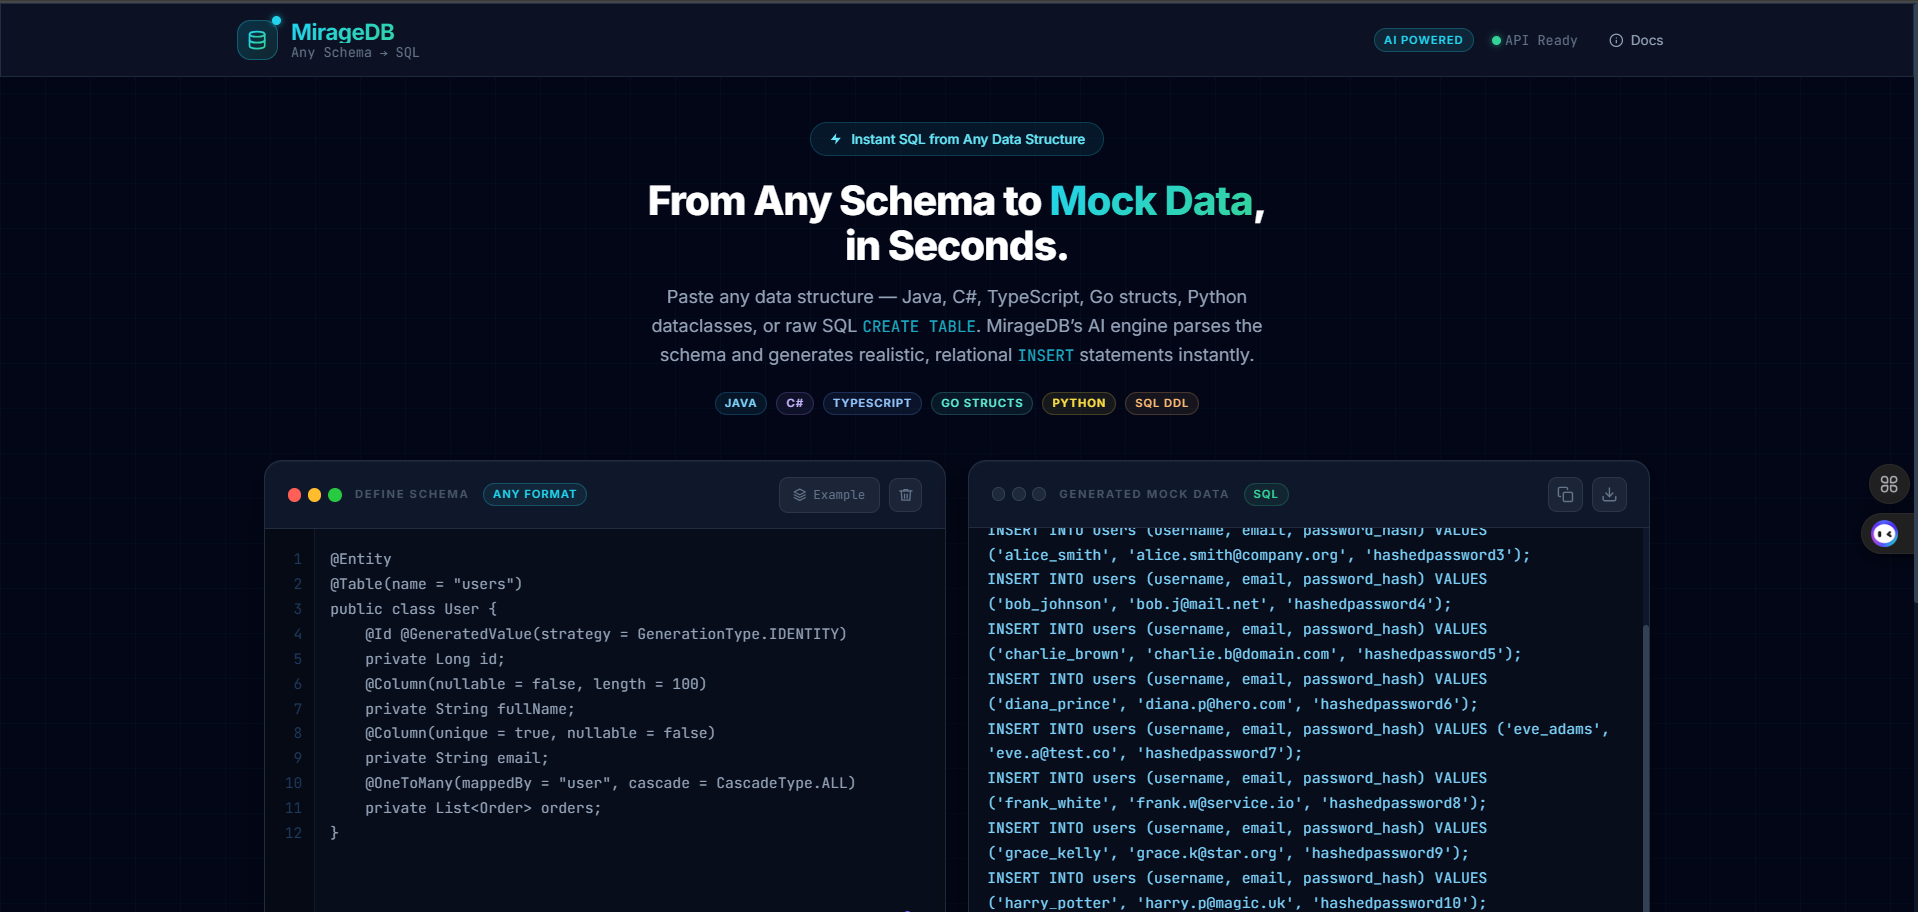1918x912 pixels.
Task: Click the 'grace_kelly' SQL values row
Action: coord(1229,853)
